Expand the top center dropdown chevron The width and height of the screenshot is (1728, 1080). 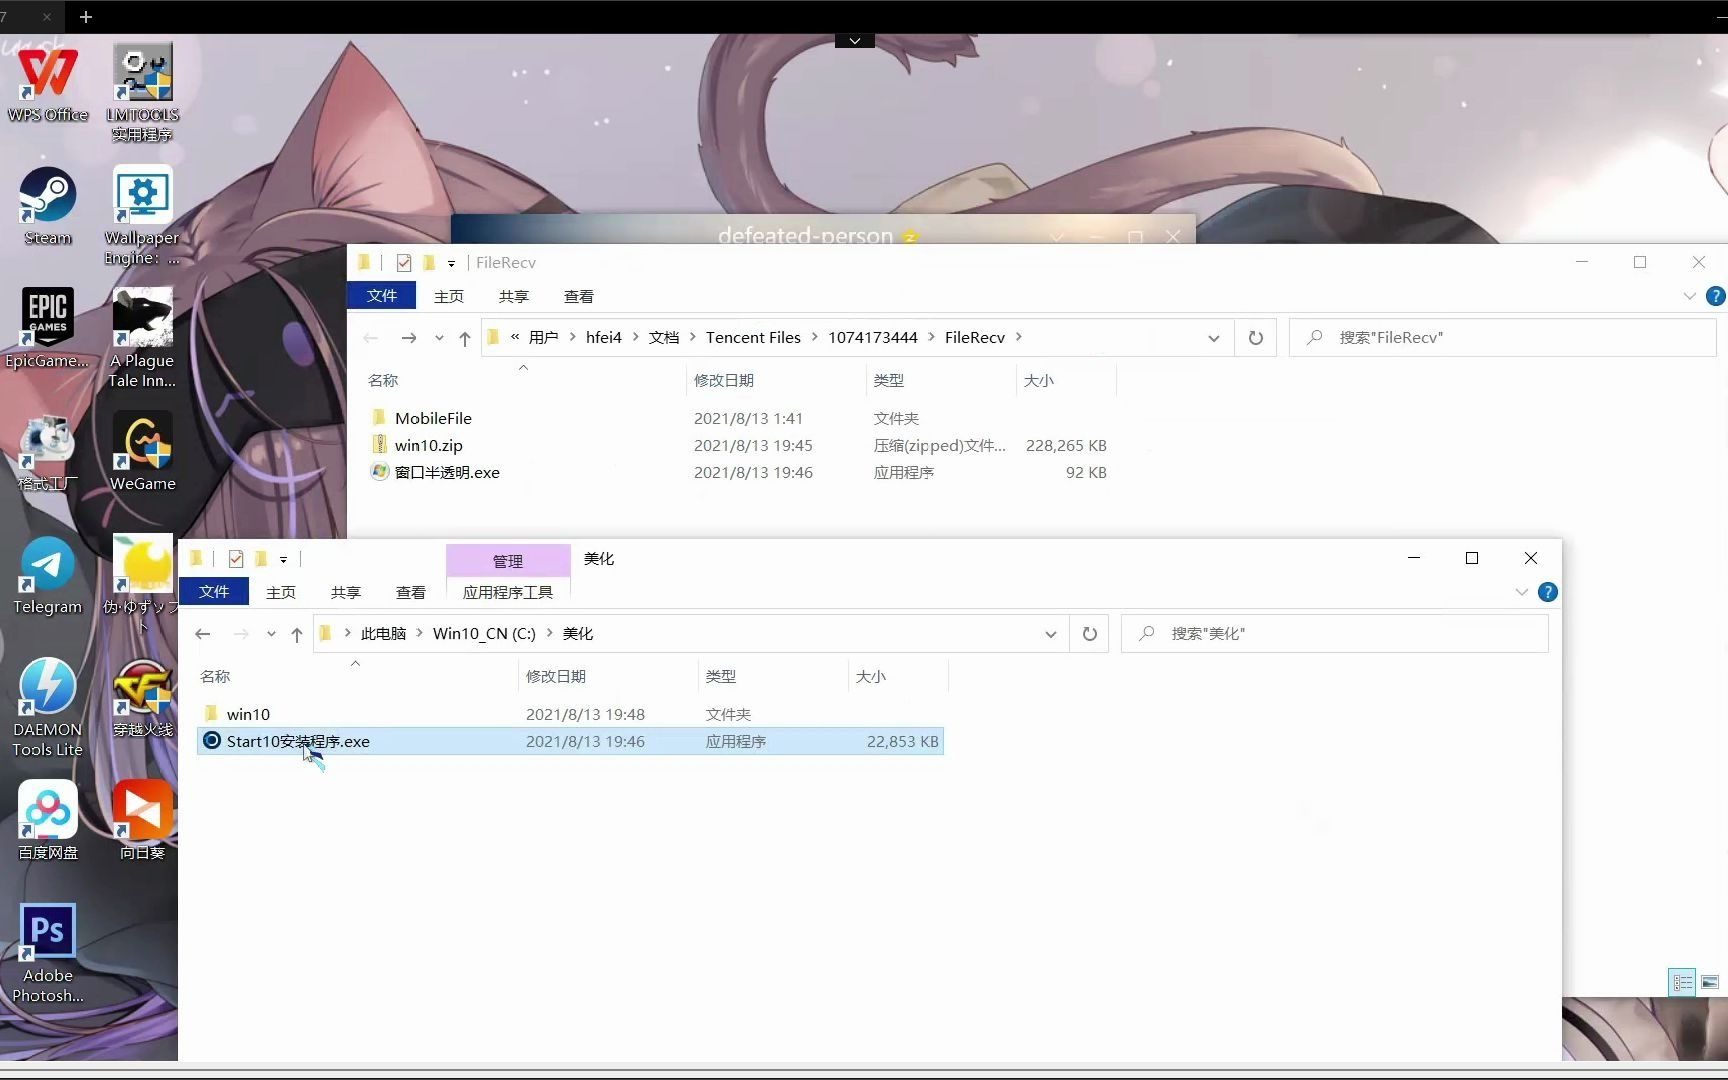pos(855,41)
